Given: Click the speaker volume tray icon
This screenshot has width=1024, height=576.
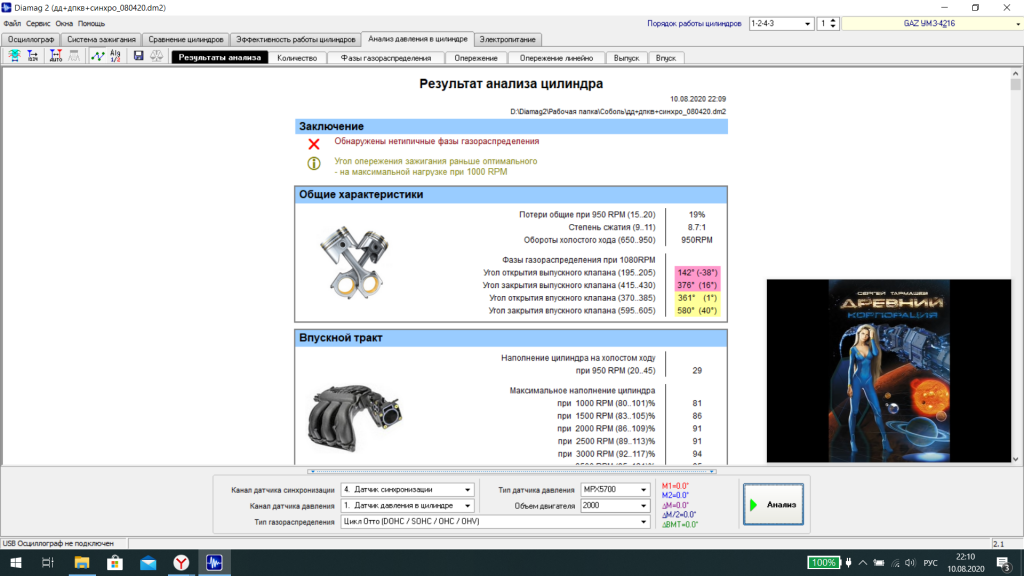Looking at the screenshot, I should [x=910, y=562].
